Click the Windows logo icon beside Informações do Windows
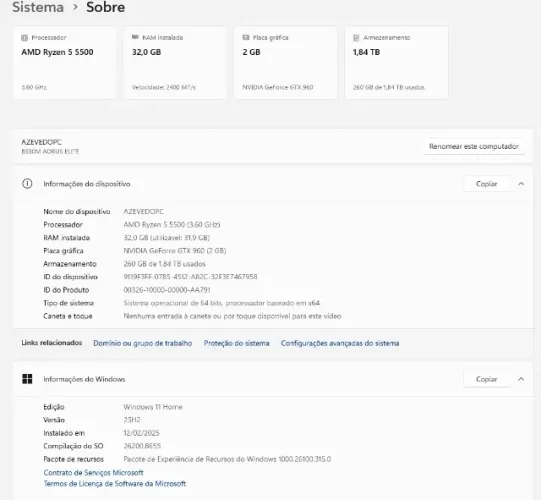Image resolution: width=541 pixels, height=500 pixels. tap(27, 379)
